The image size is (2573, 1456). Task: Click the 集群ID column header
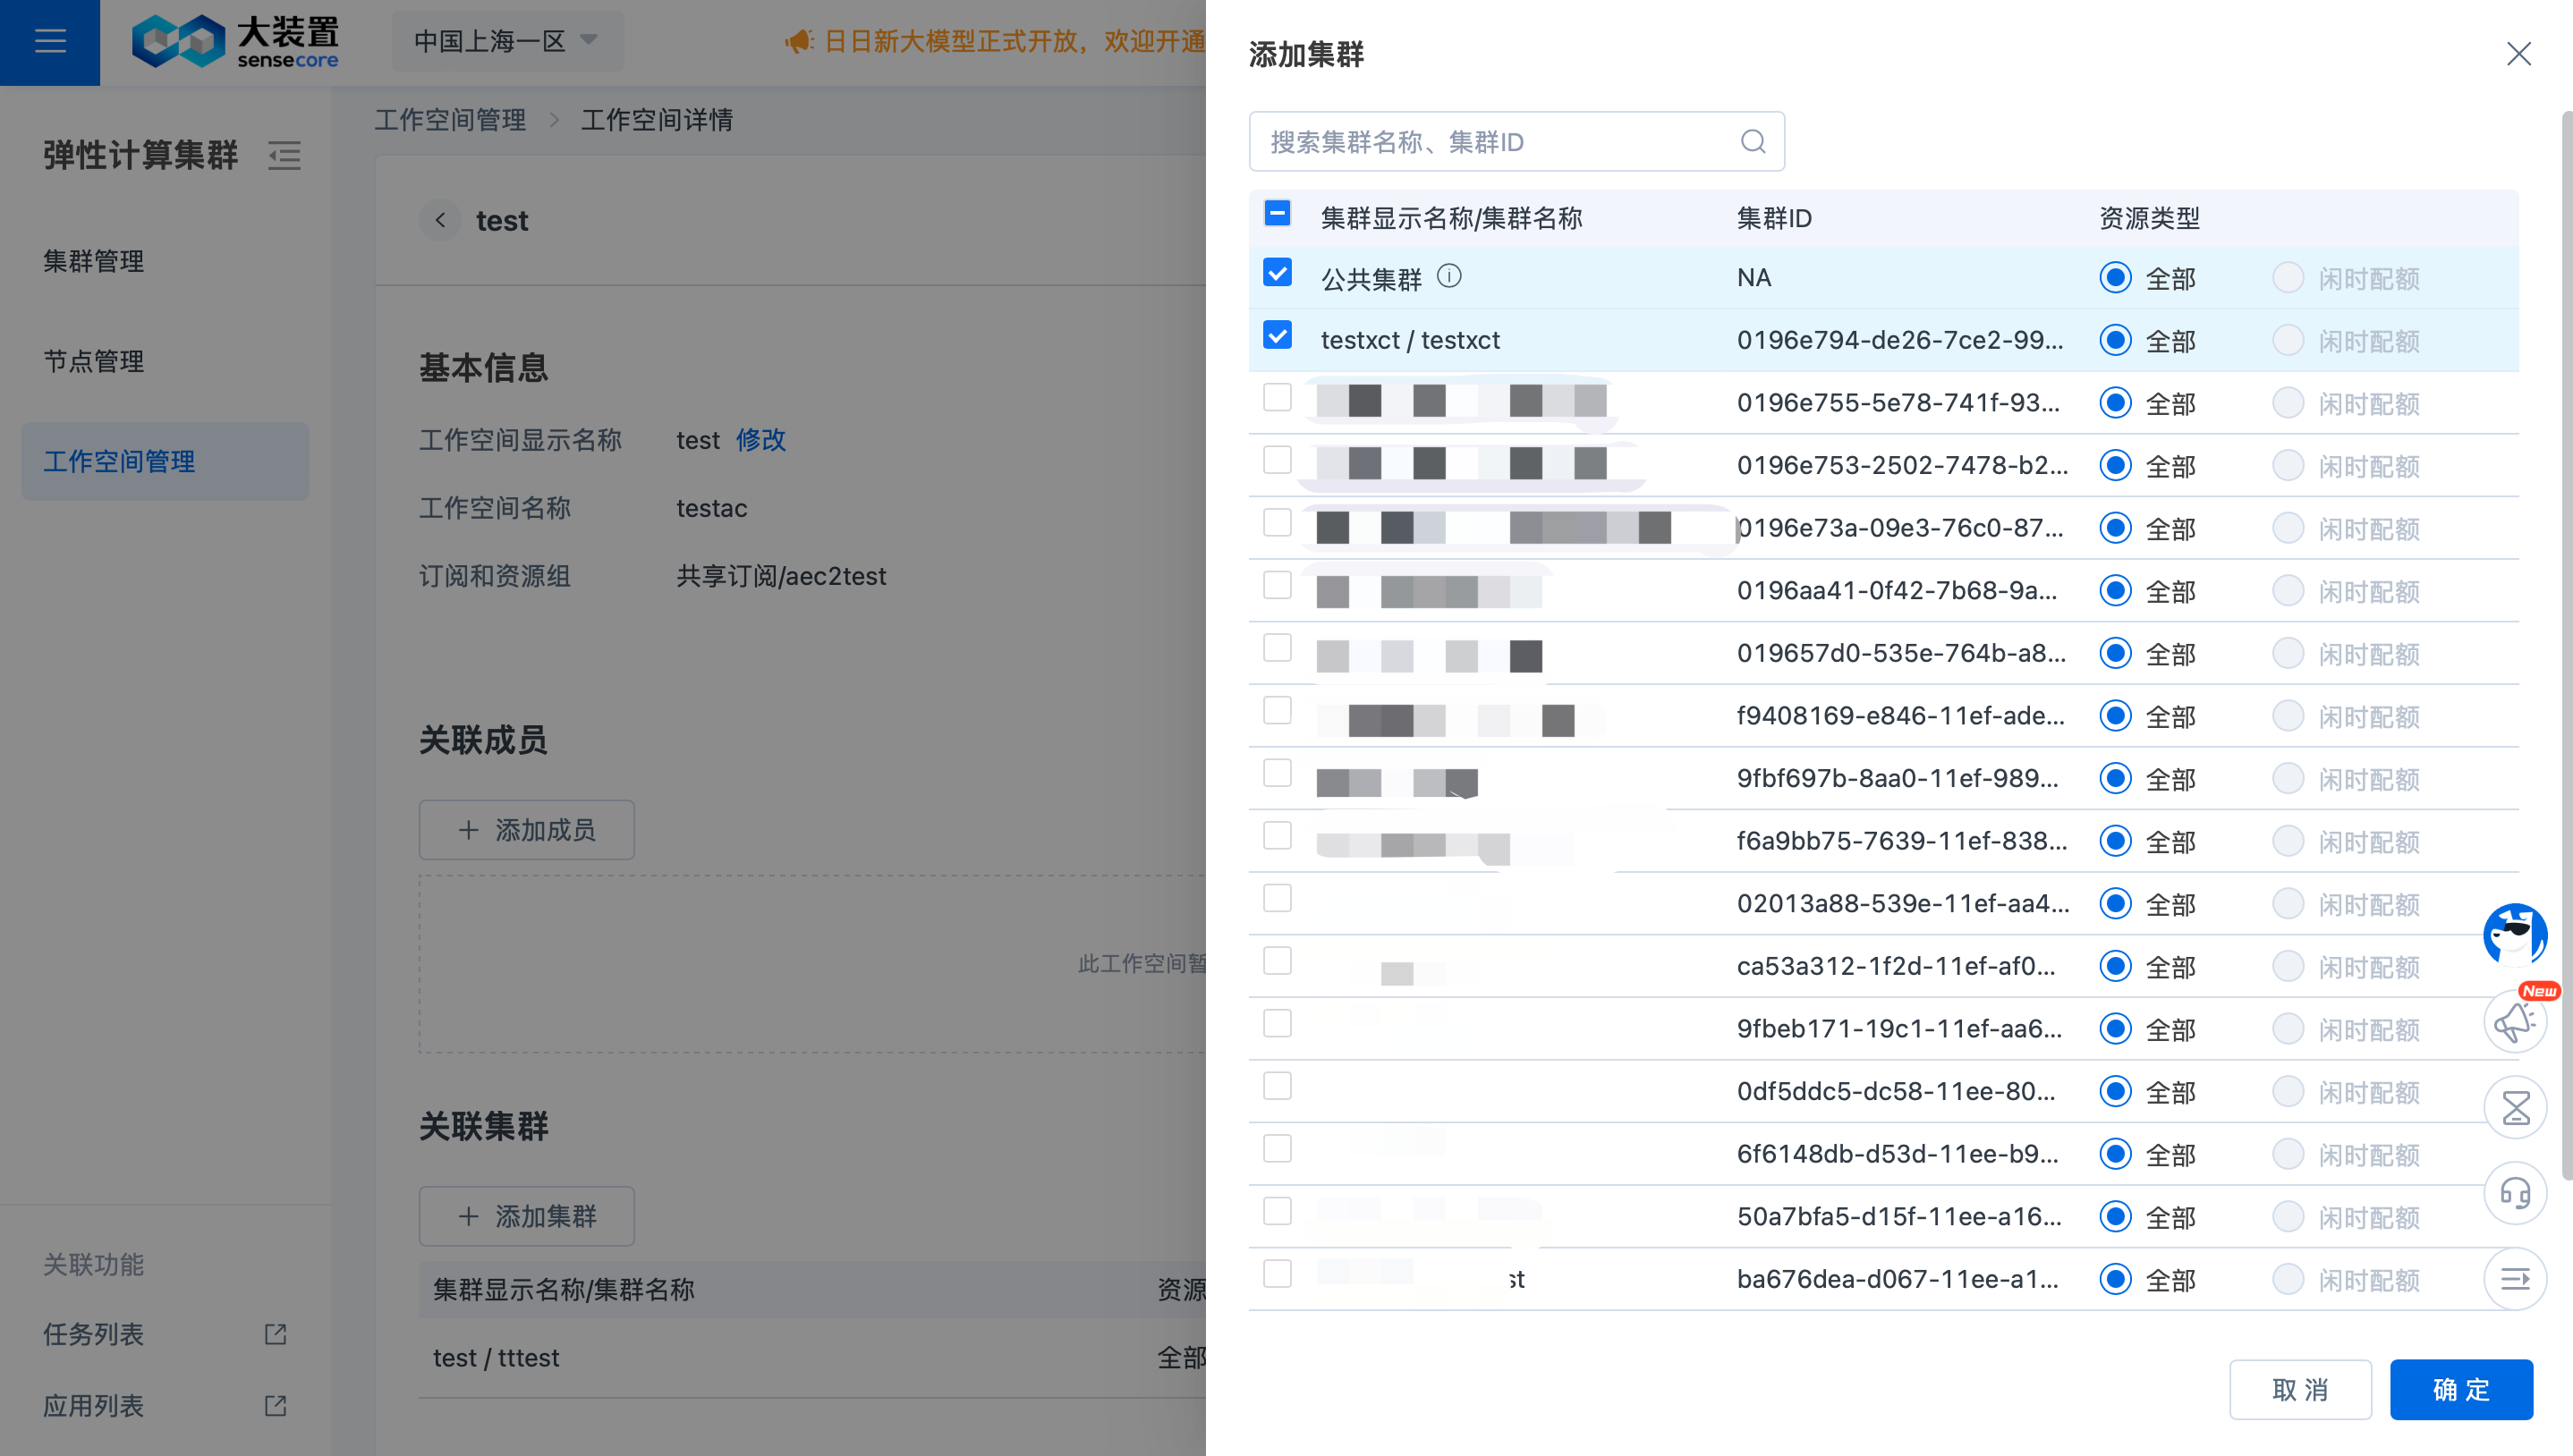[x=1774, y=218]
